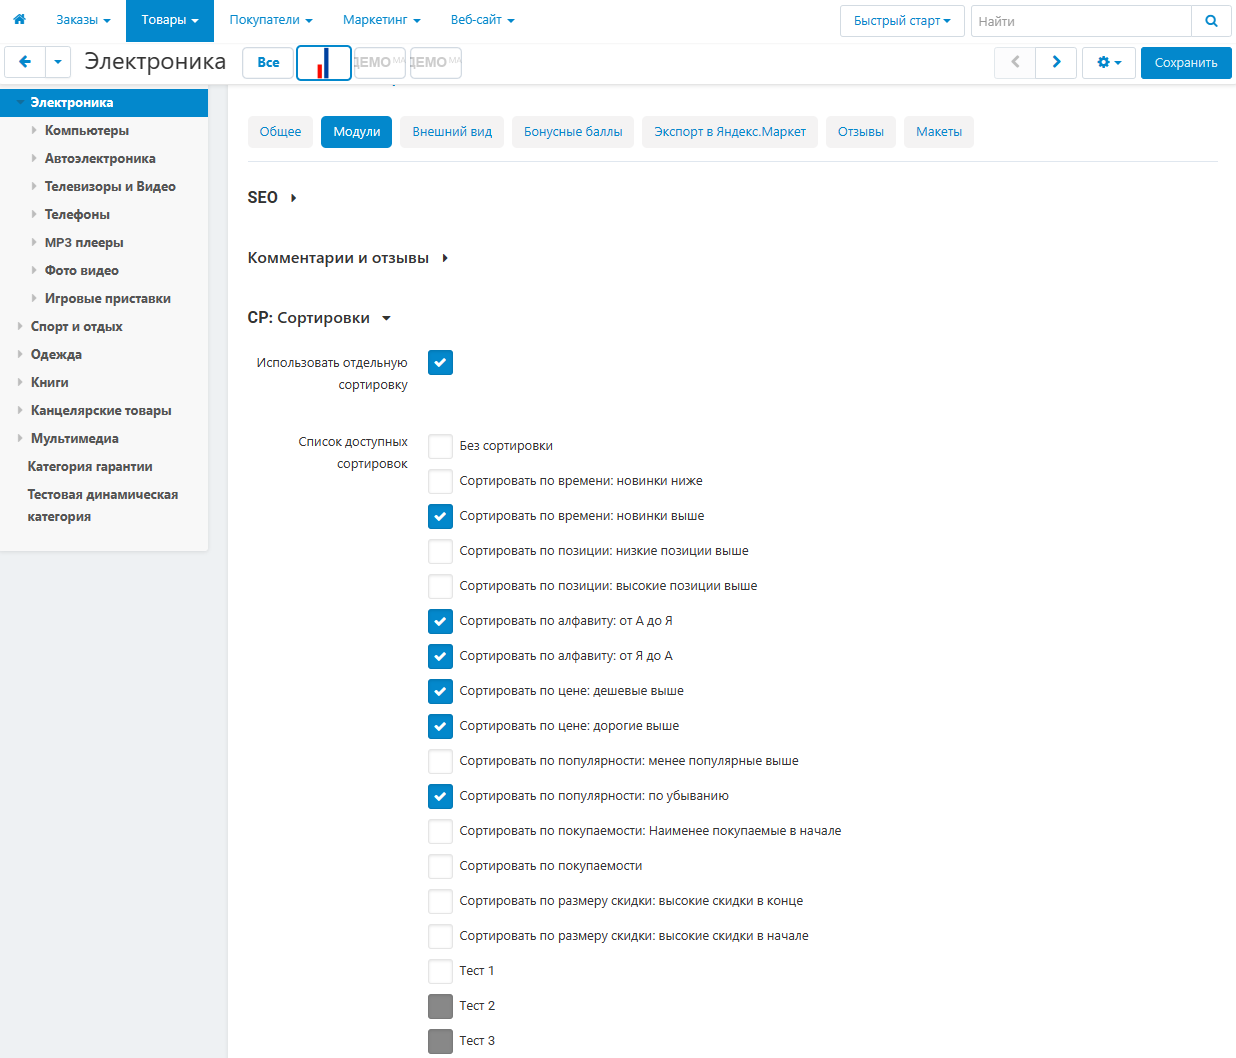This screenshot has width=1236, height=1058.
Task: Collapse the 'CP: Сортировки' section
Action: [319, 318]
